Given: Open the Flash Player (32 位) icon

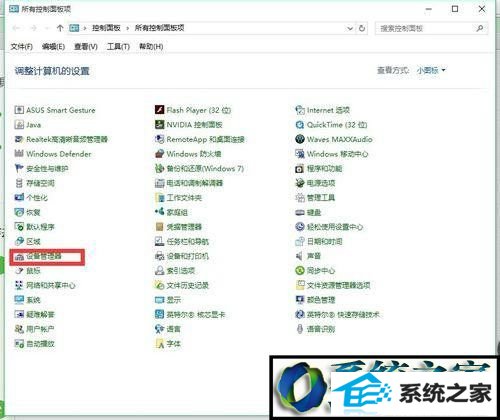Looking at the screenshot, I should click(159, 110).
